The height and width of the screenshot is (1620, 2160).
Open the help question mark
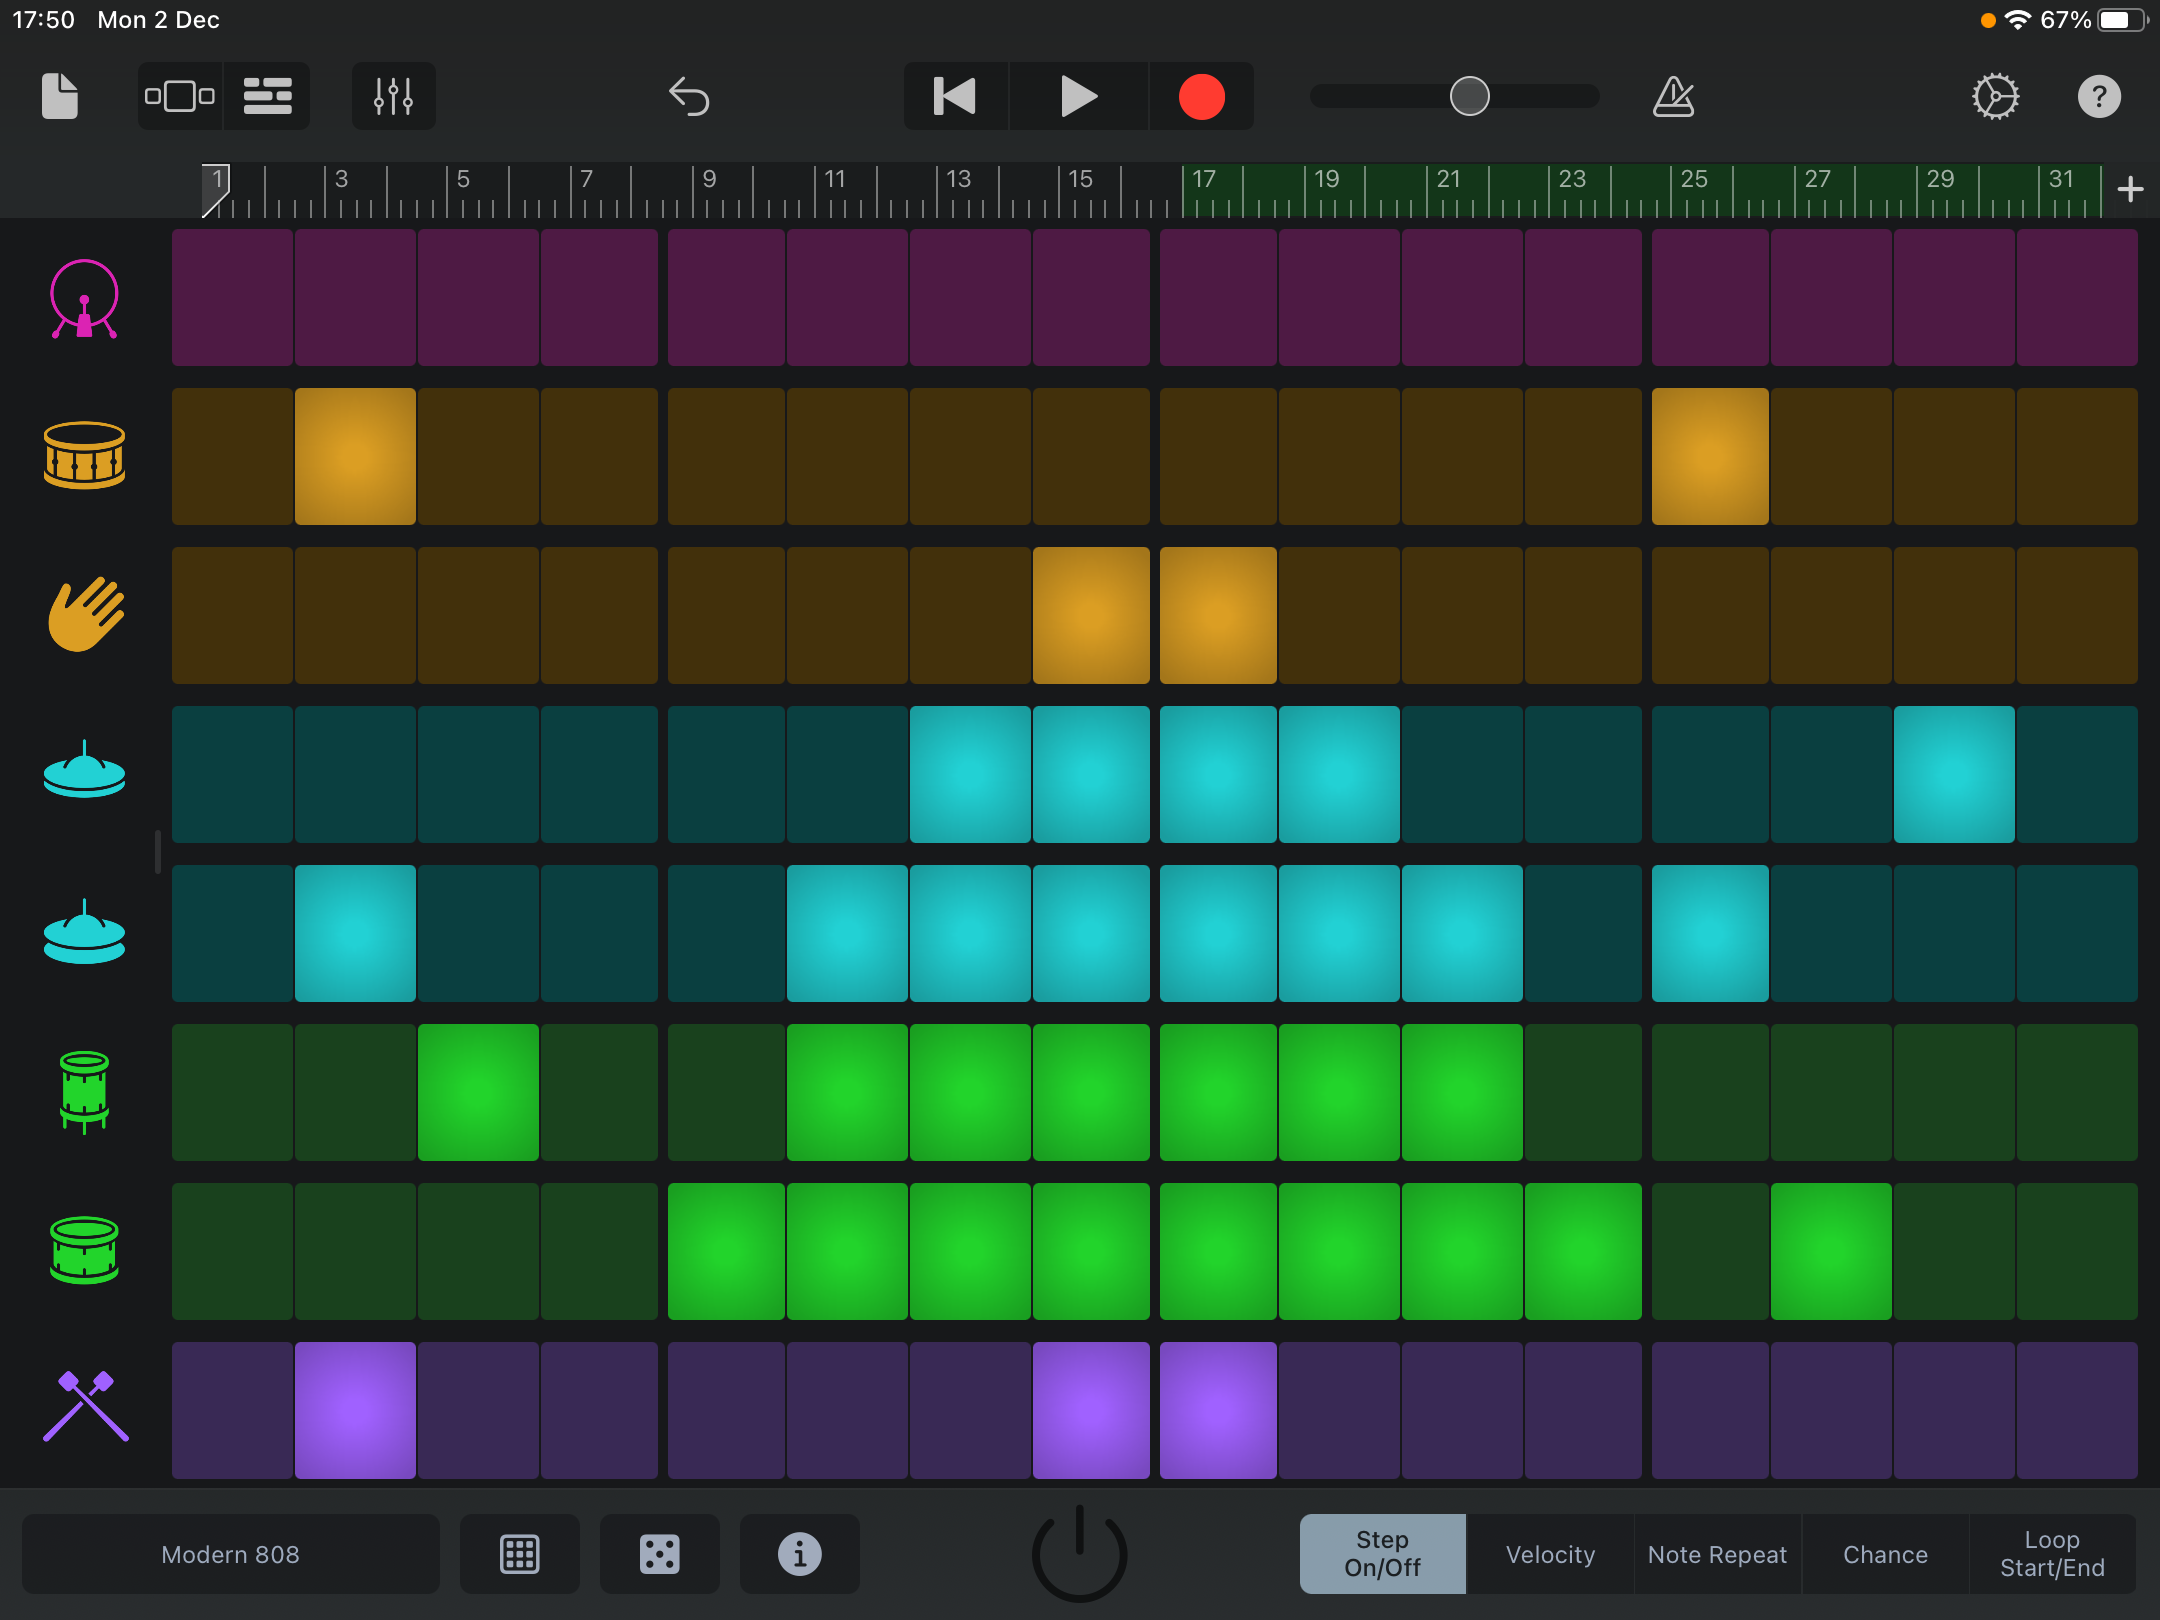2099,97
